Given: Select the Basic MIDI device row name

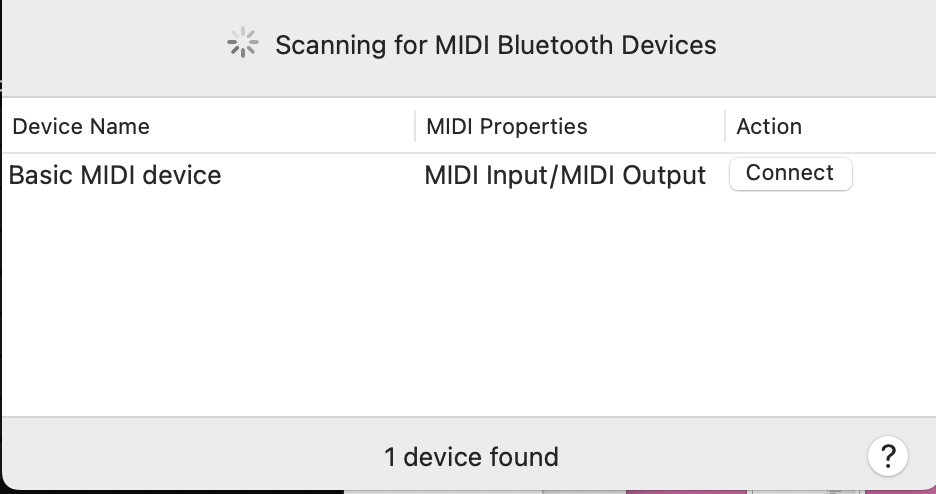Looking at the screenshot, I should 115,176.
